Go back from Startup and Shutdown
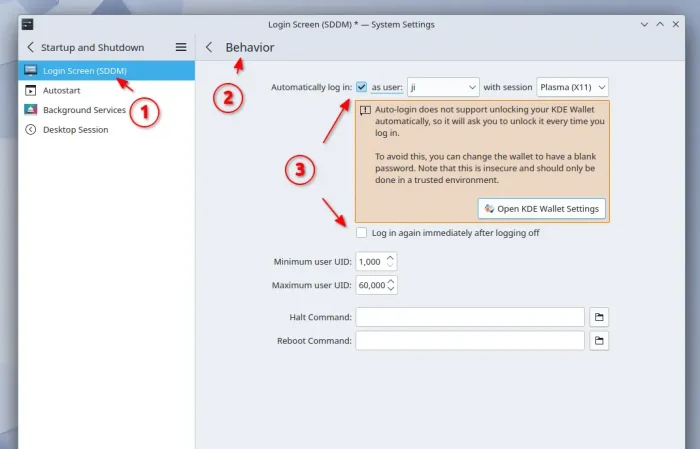Viewport: 700px width, 449px height. [30, 47]
